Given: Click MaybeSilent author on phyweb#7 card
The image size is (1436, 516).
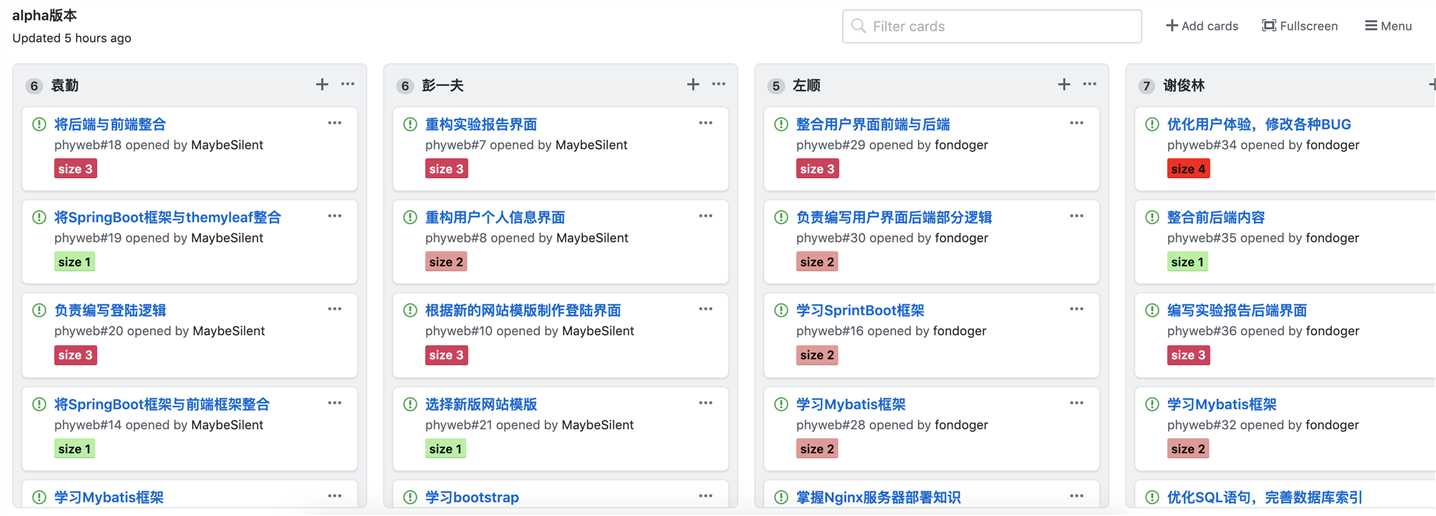Looking at the screenshot, I should click(592, 145).
